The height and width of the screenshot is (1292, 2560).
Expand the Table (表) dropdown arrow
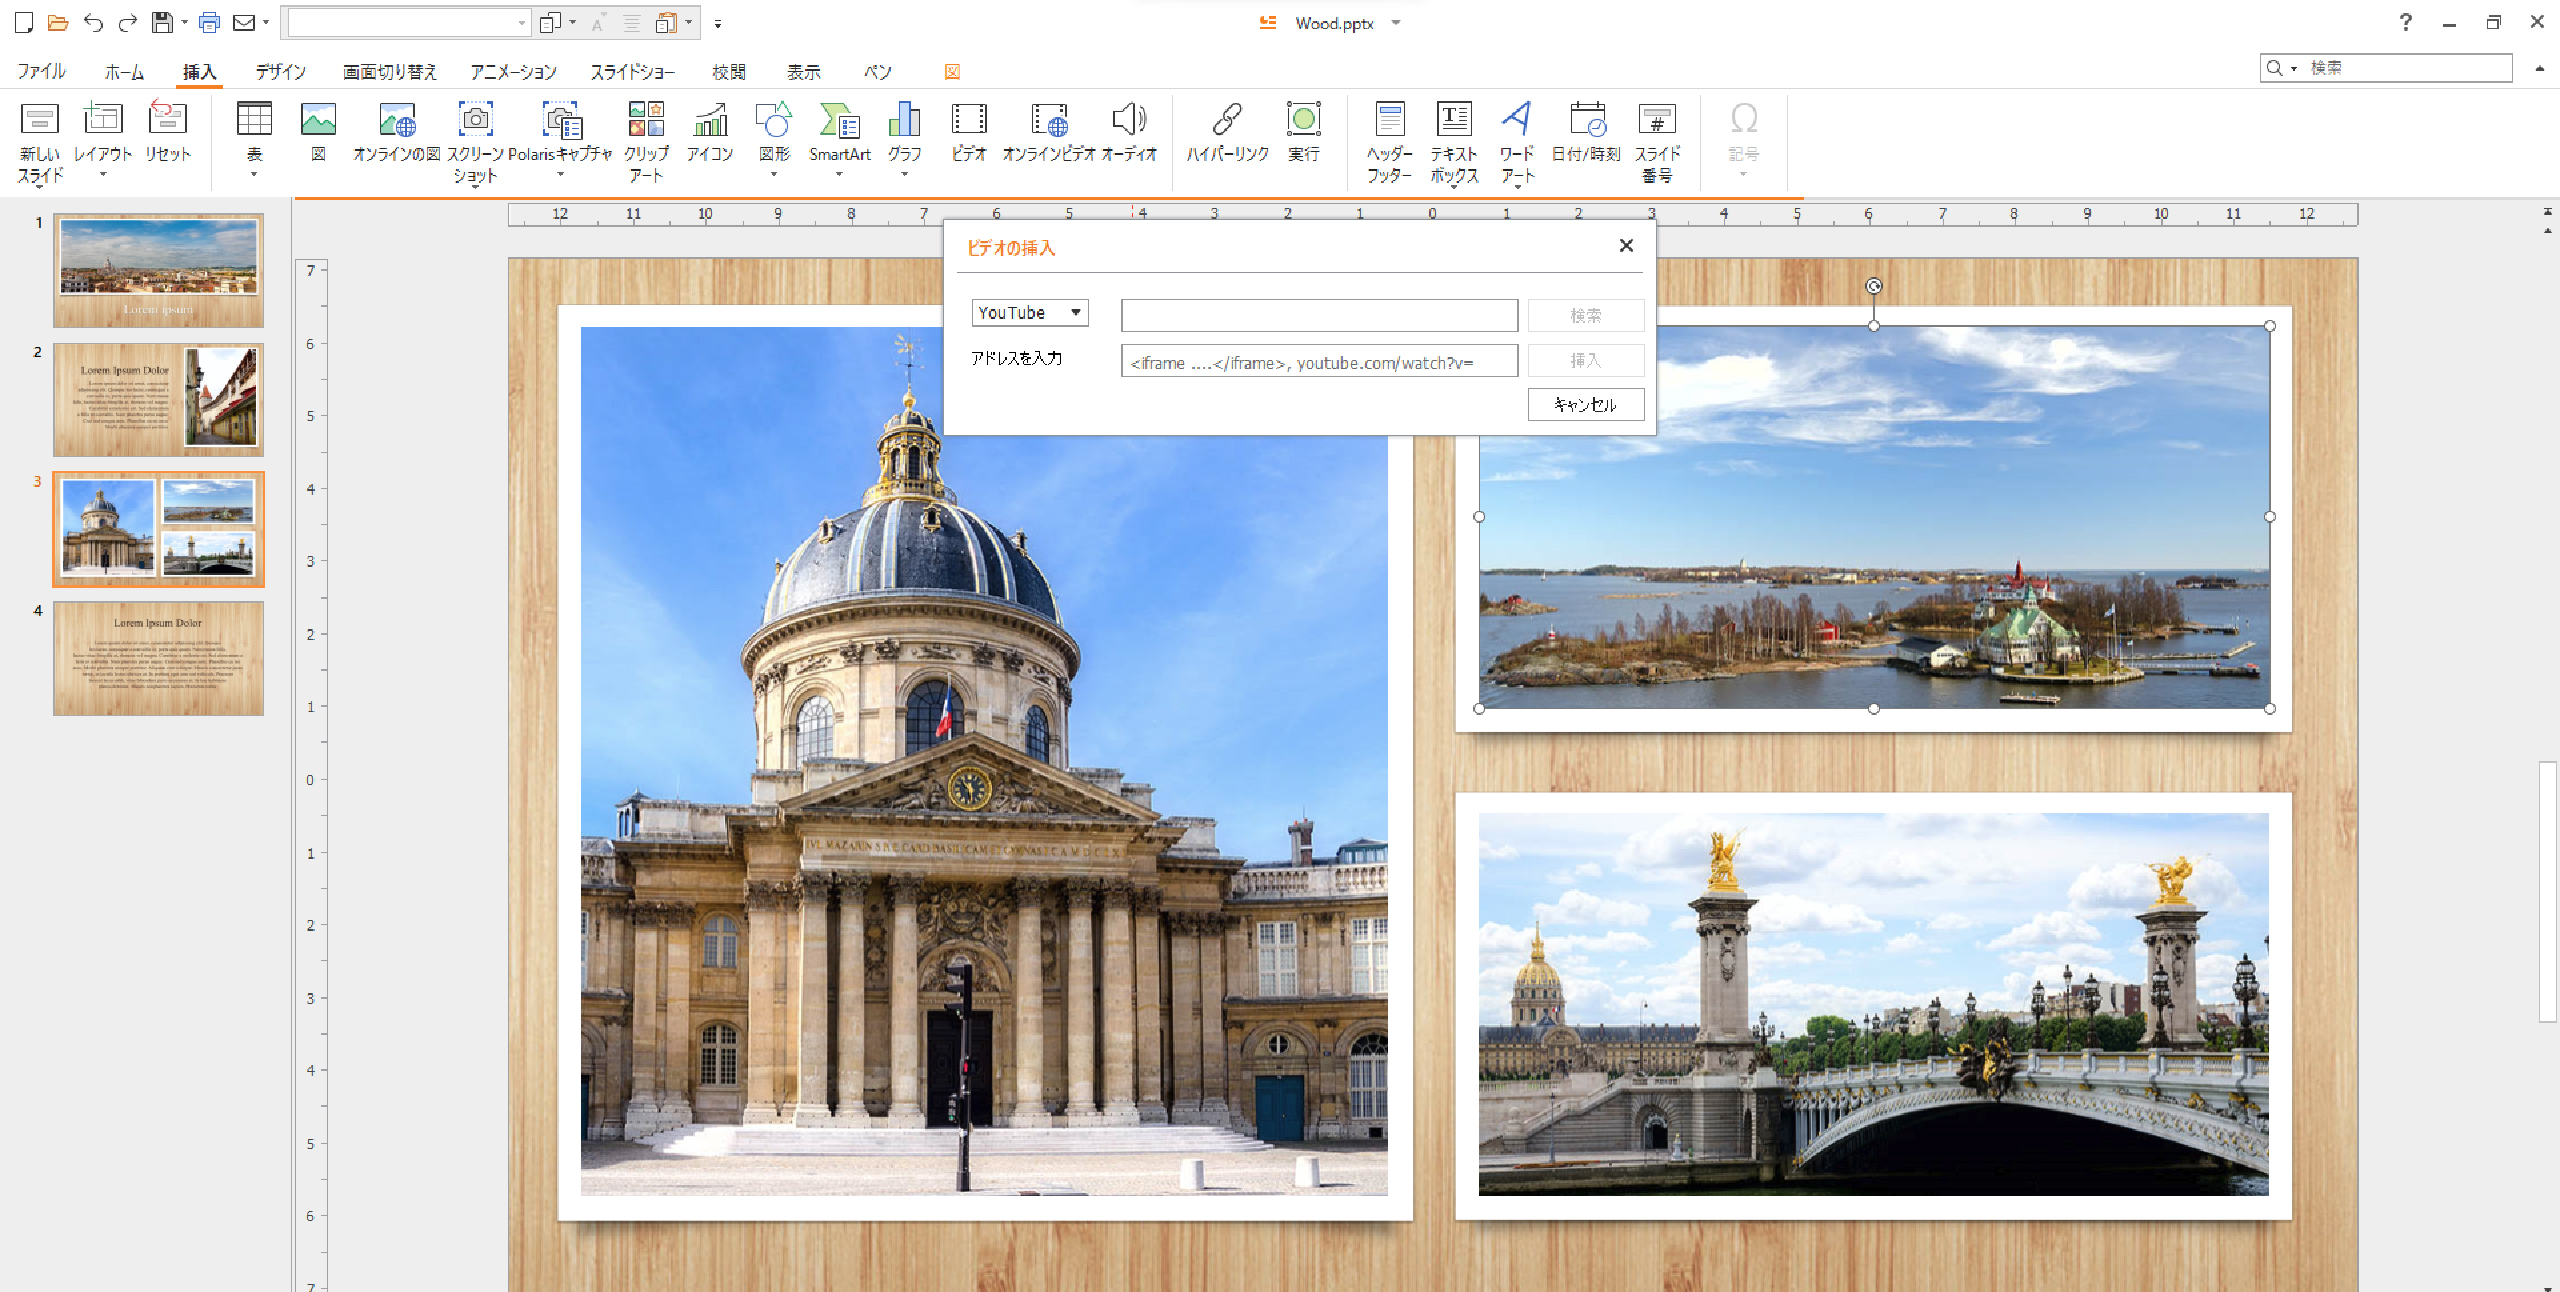pos(254,175)
